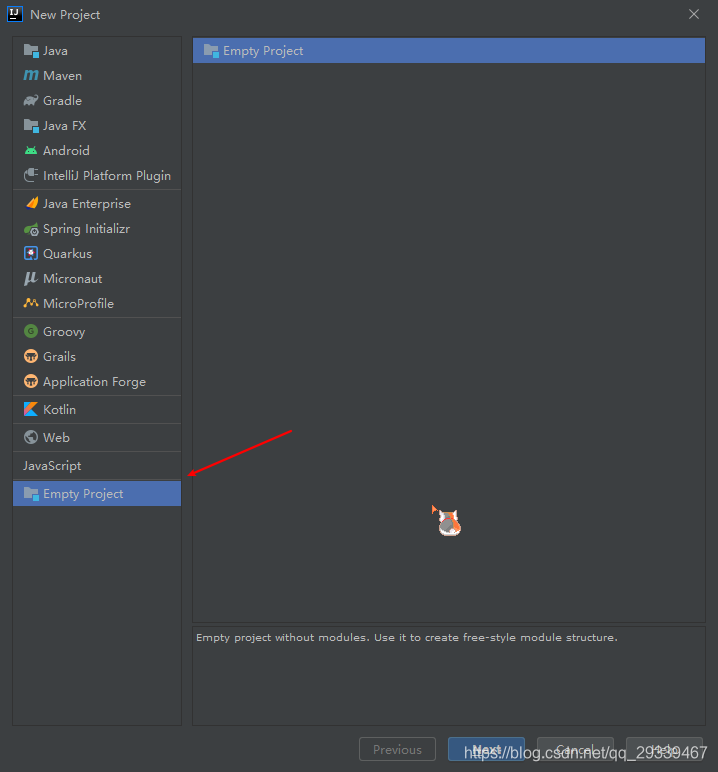Click the MicroProfile orange icon

click(x=31, y=303)
